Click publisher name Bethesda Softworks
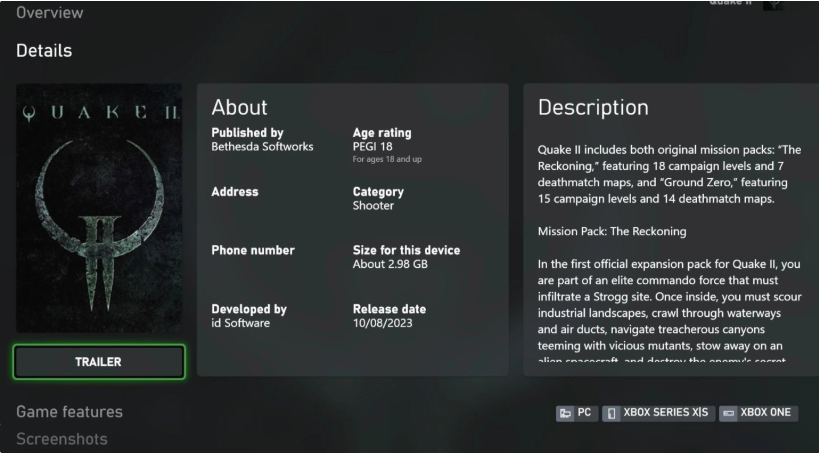The width and height of the screenshot is (819, 454). pos(262,147)
